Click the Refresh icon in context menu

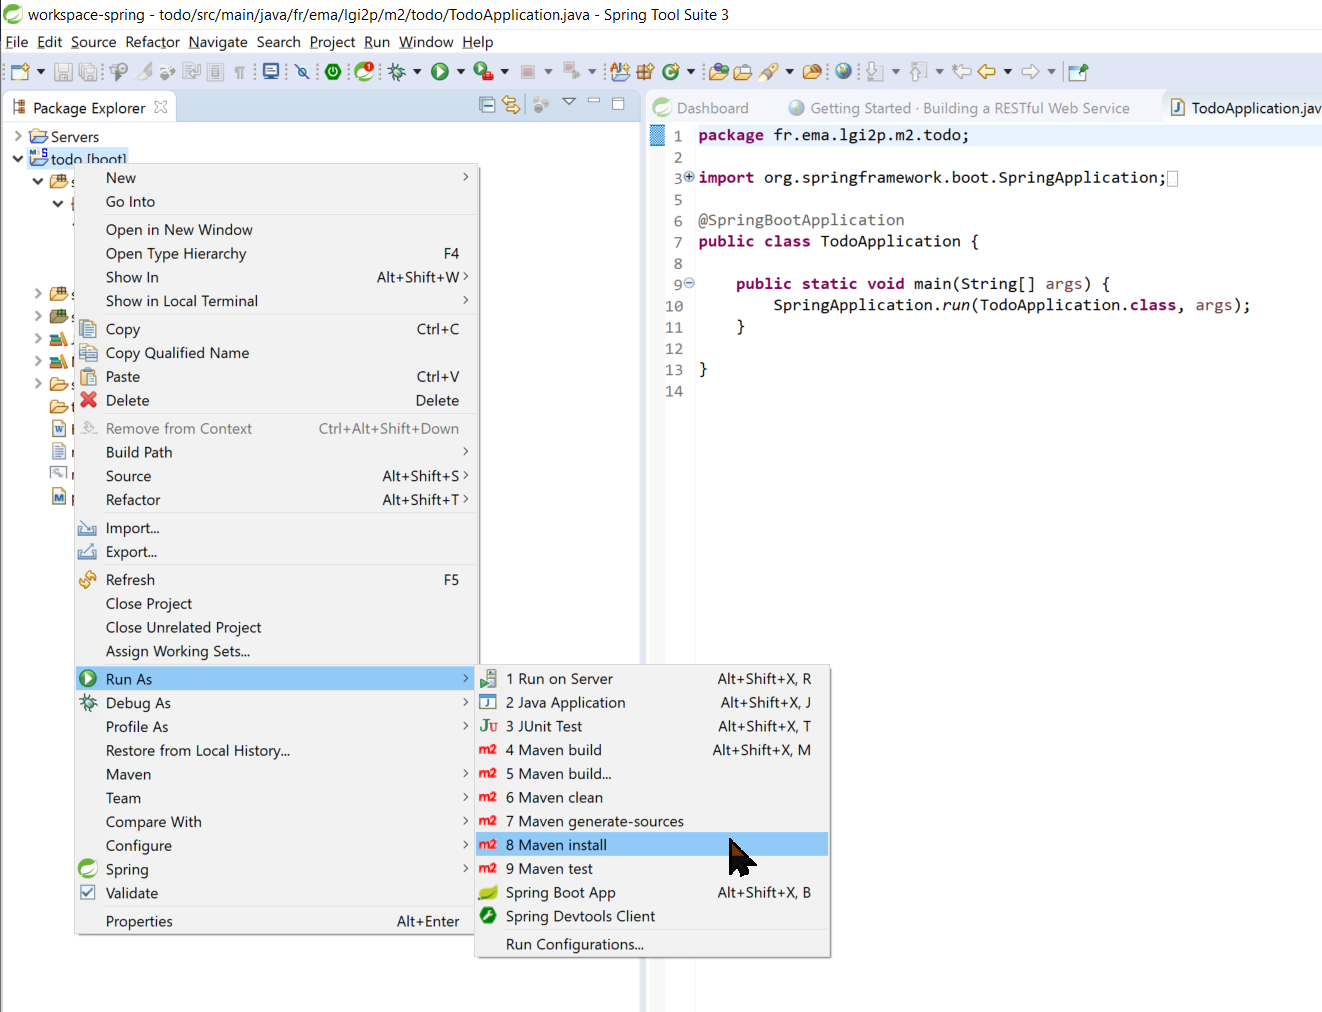click(88, 580)
